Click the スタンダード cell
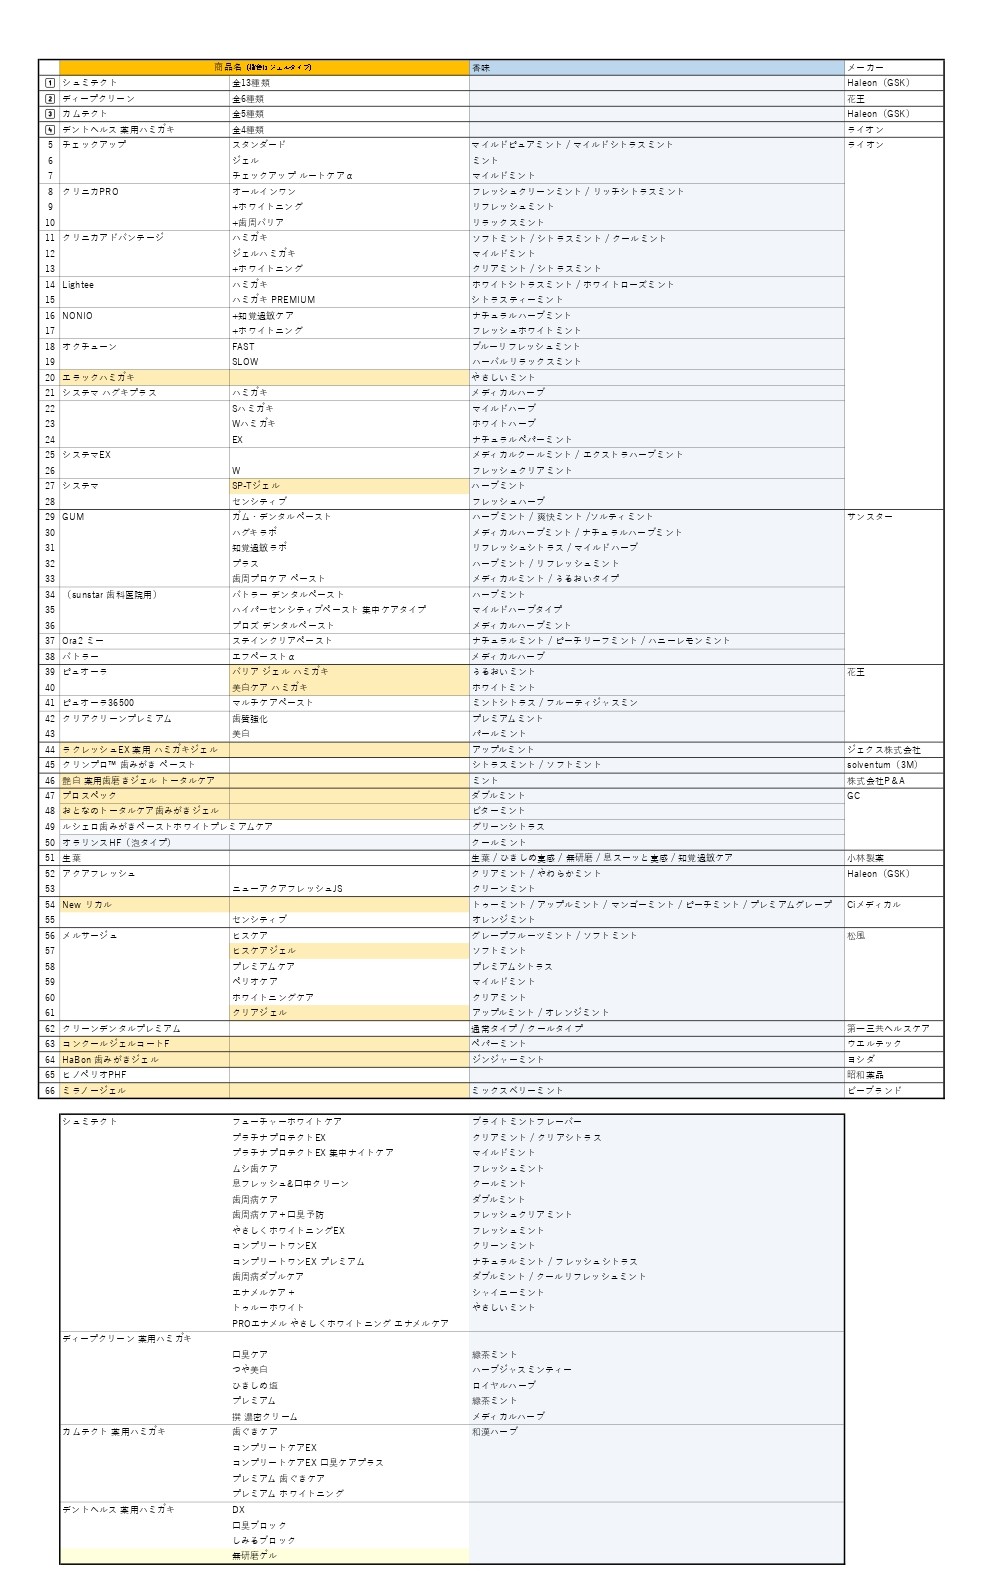 coord(349,145)
